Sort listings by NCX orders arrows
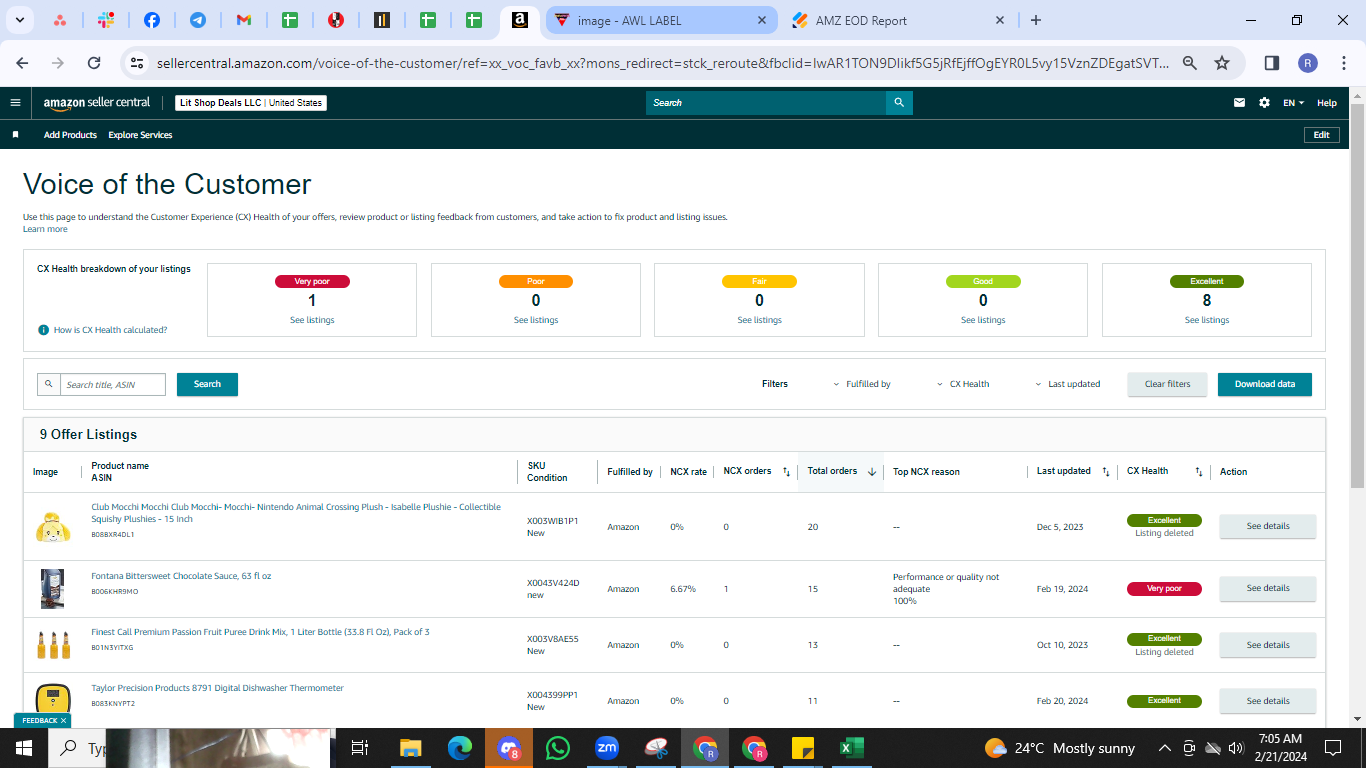The image size is (1366, 768). (x=786, y=472)
